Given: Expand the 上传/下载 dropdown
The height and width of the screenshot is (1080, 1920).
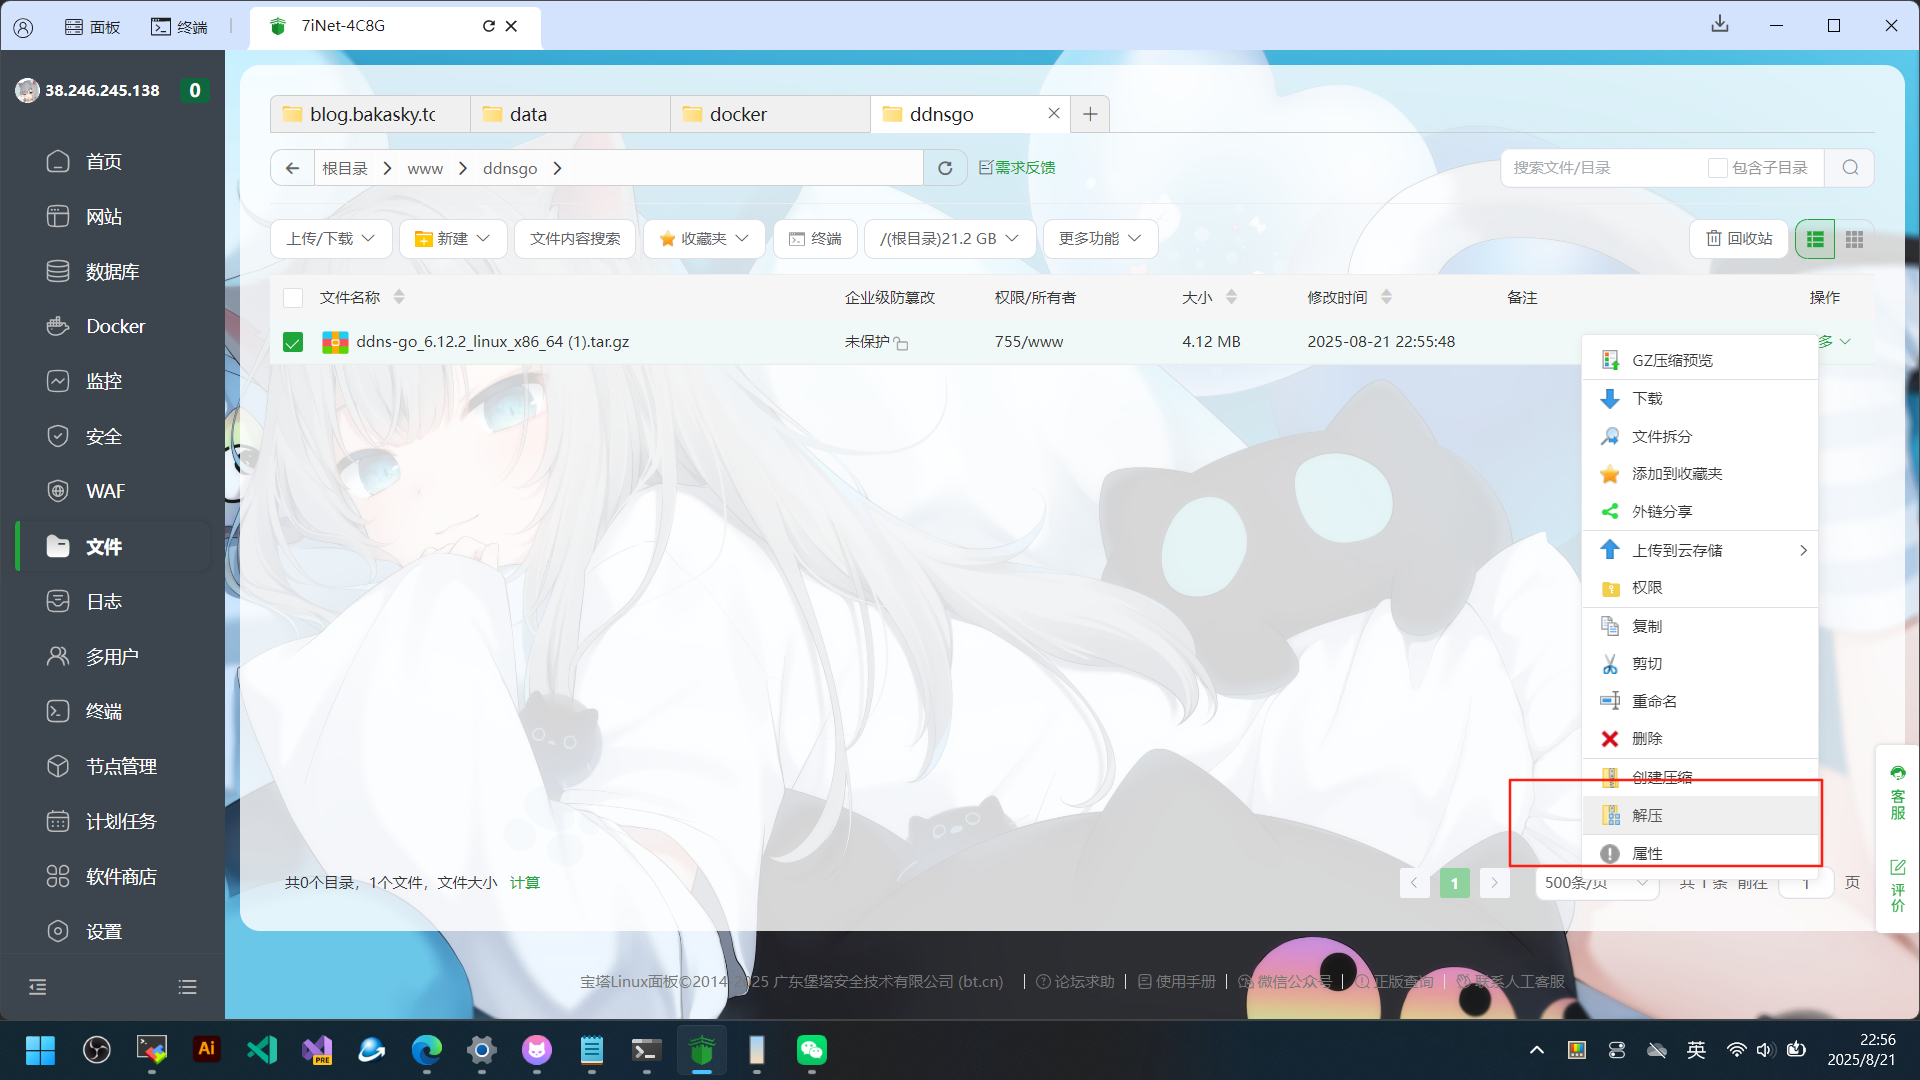Looking at the screenshot, I should coord(330,239).
